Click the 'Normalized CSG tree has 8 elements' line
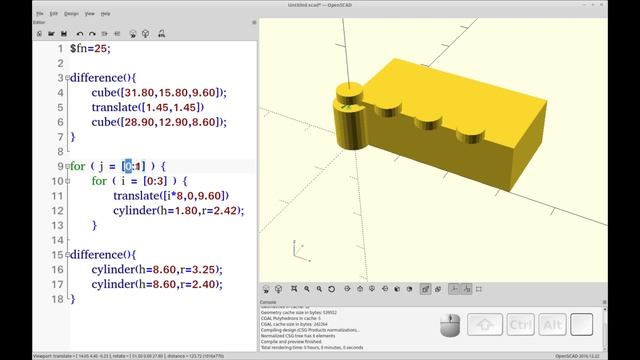 click(298, 336)
